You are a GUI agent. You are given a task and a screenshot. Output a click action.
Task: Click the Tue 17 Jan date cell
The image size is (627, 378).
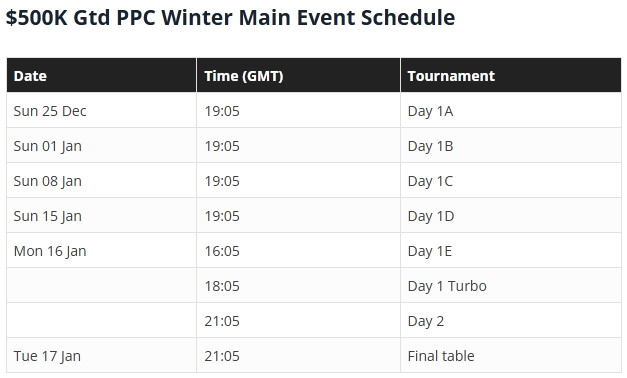point(102,356)
